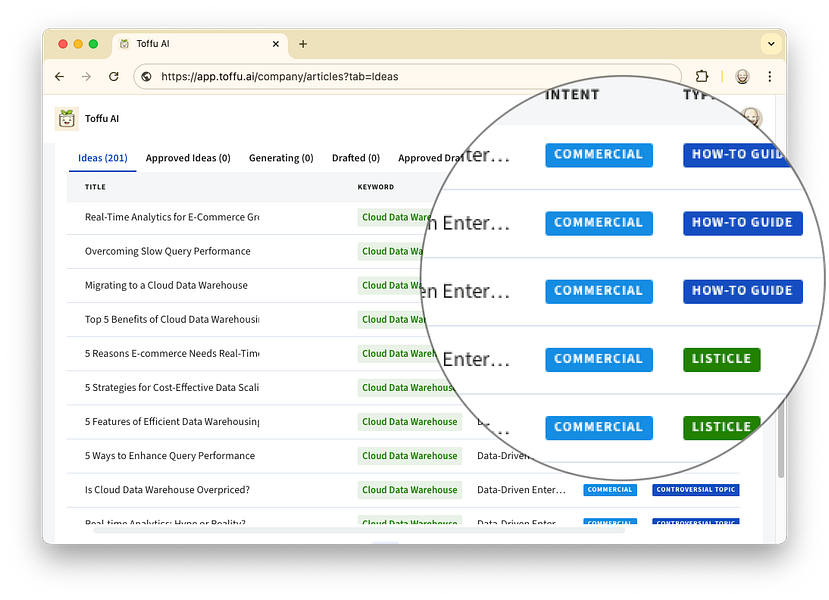
Task: Click the horizontal table scrollbar
Action: (359, 530)
